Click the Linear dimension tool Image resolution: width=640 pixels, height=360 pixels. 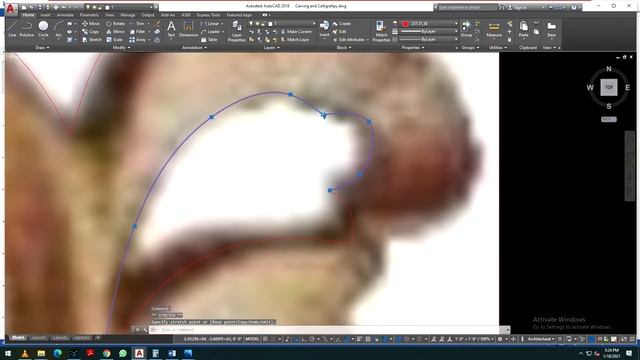[x=211, y=24]
